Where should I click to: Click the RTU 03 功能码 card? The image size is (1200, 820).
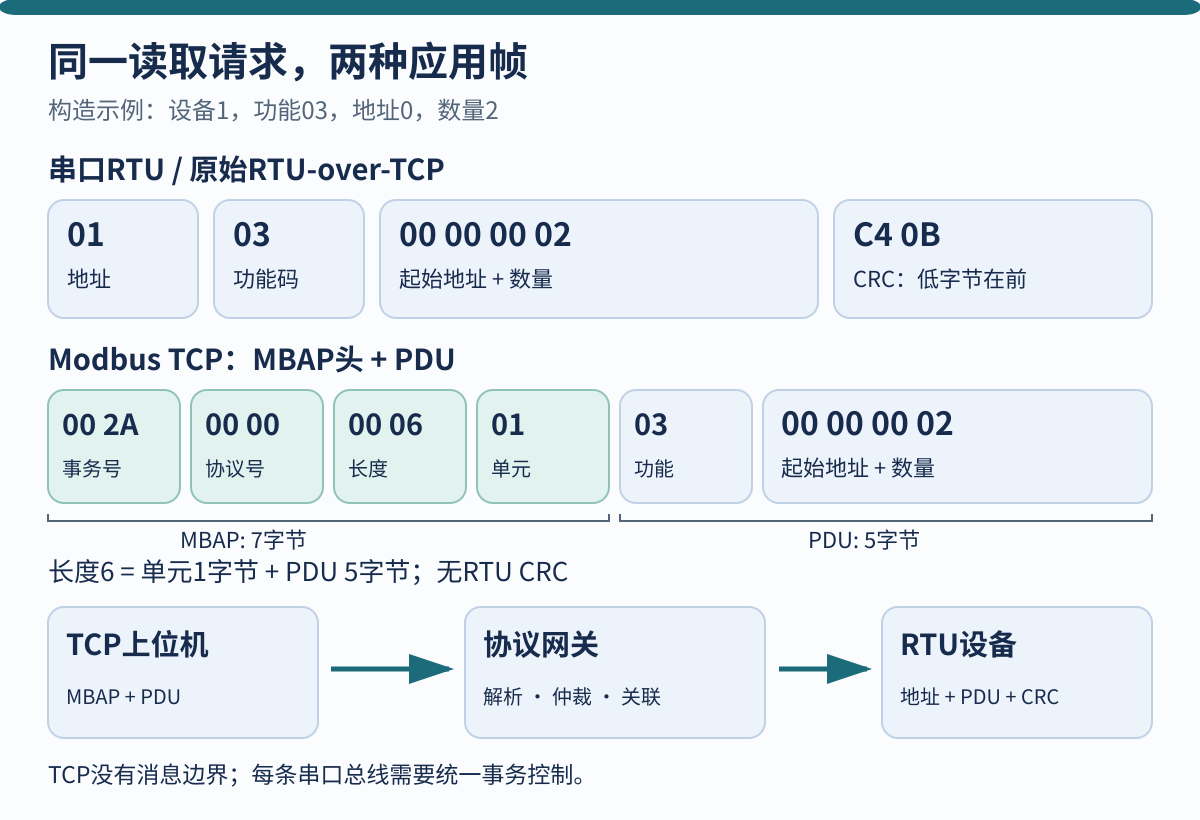tap(289, 259)
